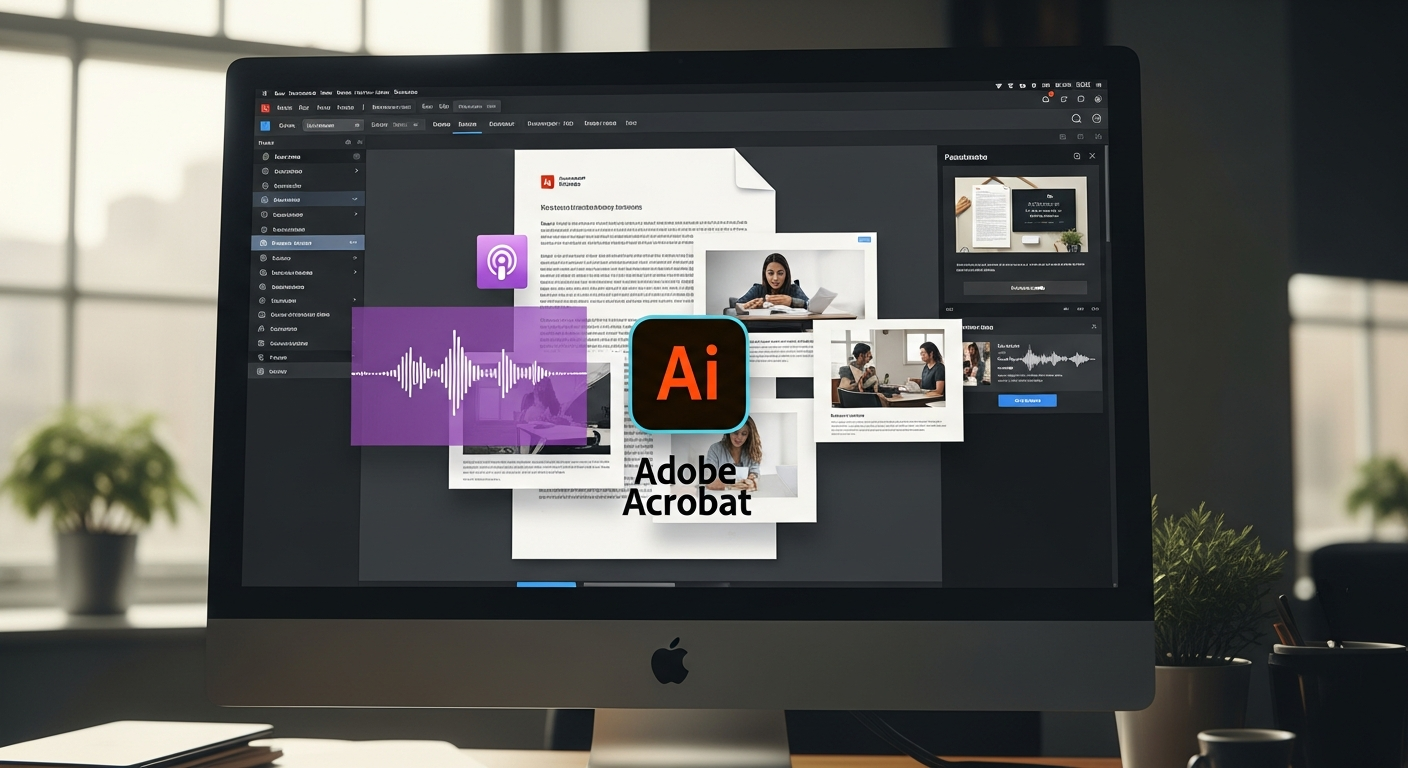Click the notification bell with red dot
This screenshot has width=1408, height=768.
tap(1046, 99)
